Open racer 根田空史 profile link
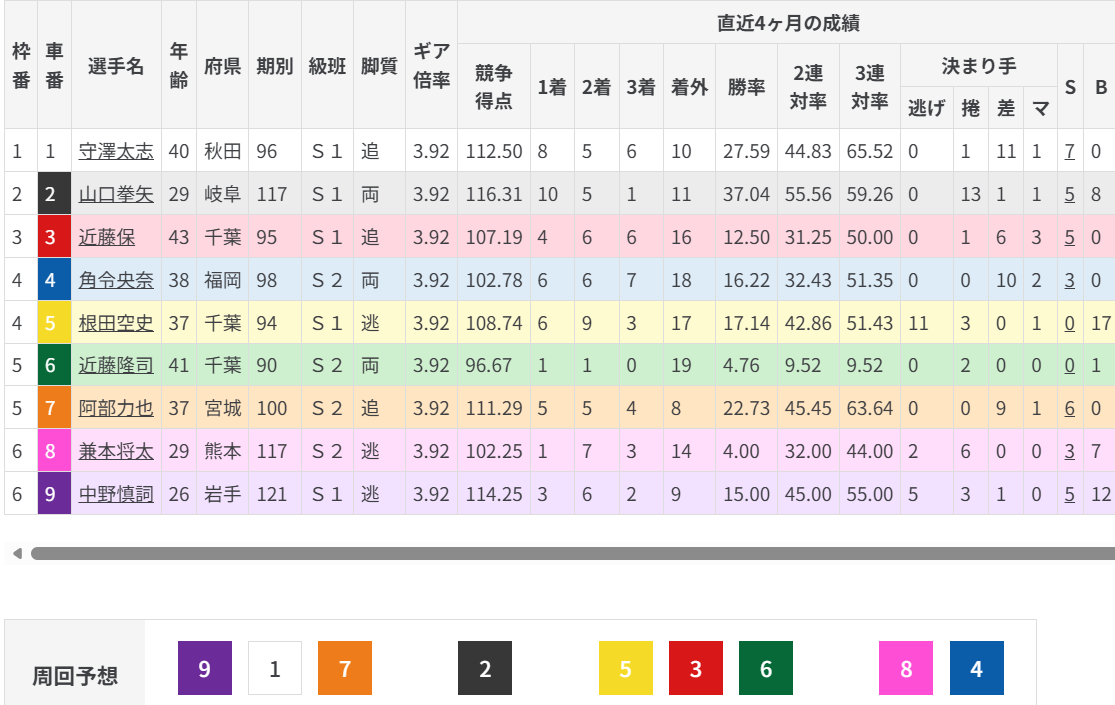Screen dimensions: 1115x705 click(x=116, y=323)
